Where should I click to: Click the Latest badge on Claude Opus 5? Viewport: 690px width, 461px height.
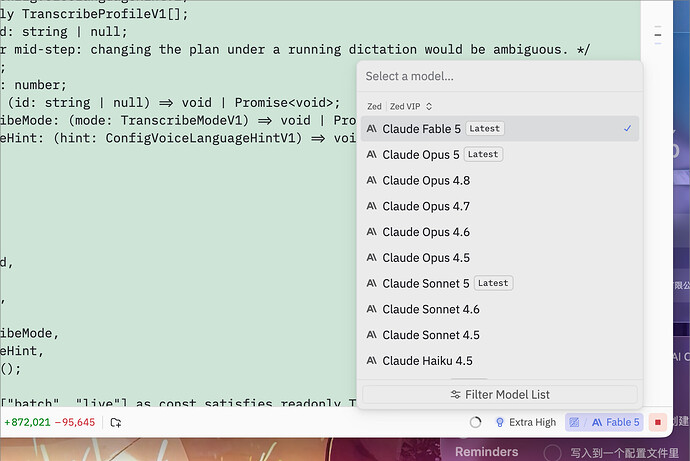point(483,154)
